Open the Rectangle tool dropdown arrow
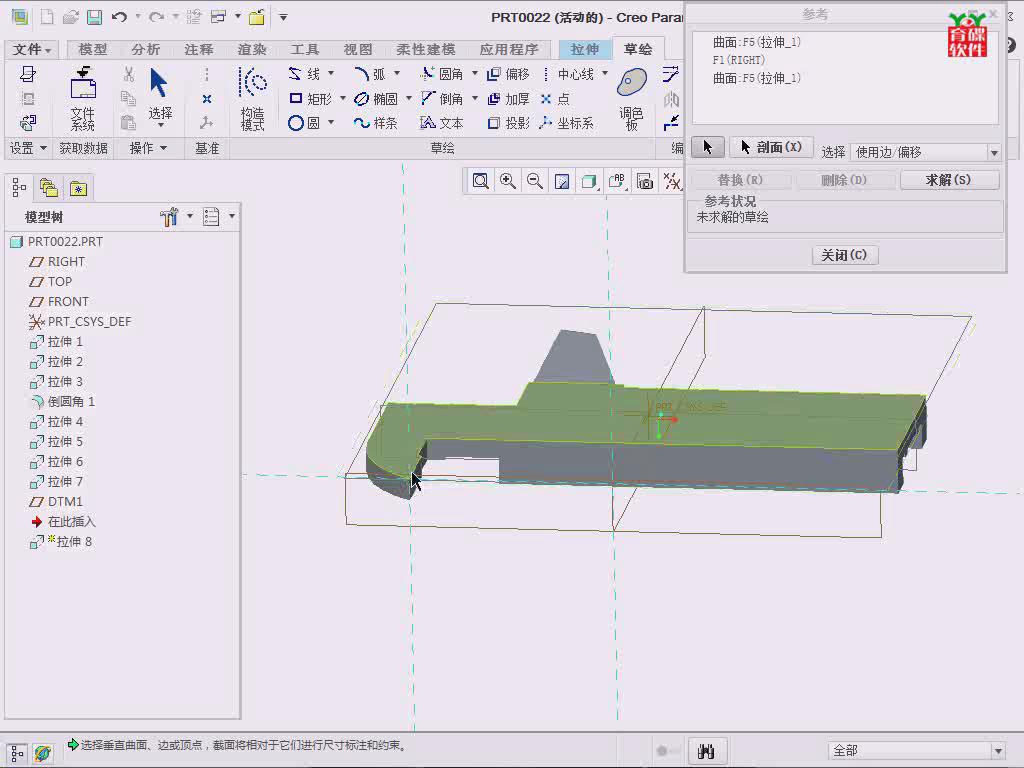 [343, 98]
